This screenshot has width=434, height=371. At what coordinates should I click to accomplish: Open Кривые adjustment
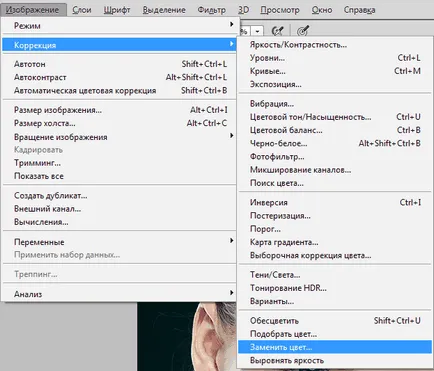click(x=335, y=71)
